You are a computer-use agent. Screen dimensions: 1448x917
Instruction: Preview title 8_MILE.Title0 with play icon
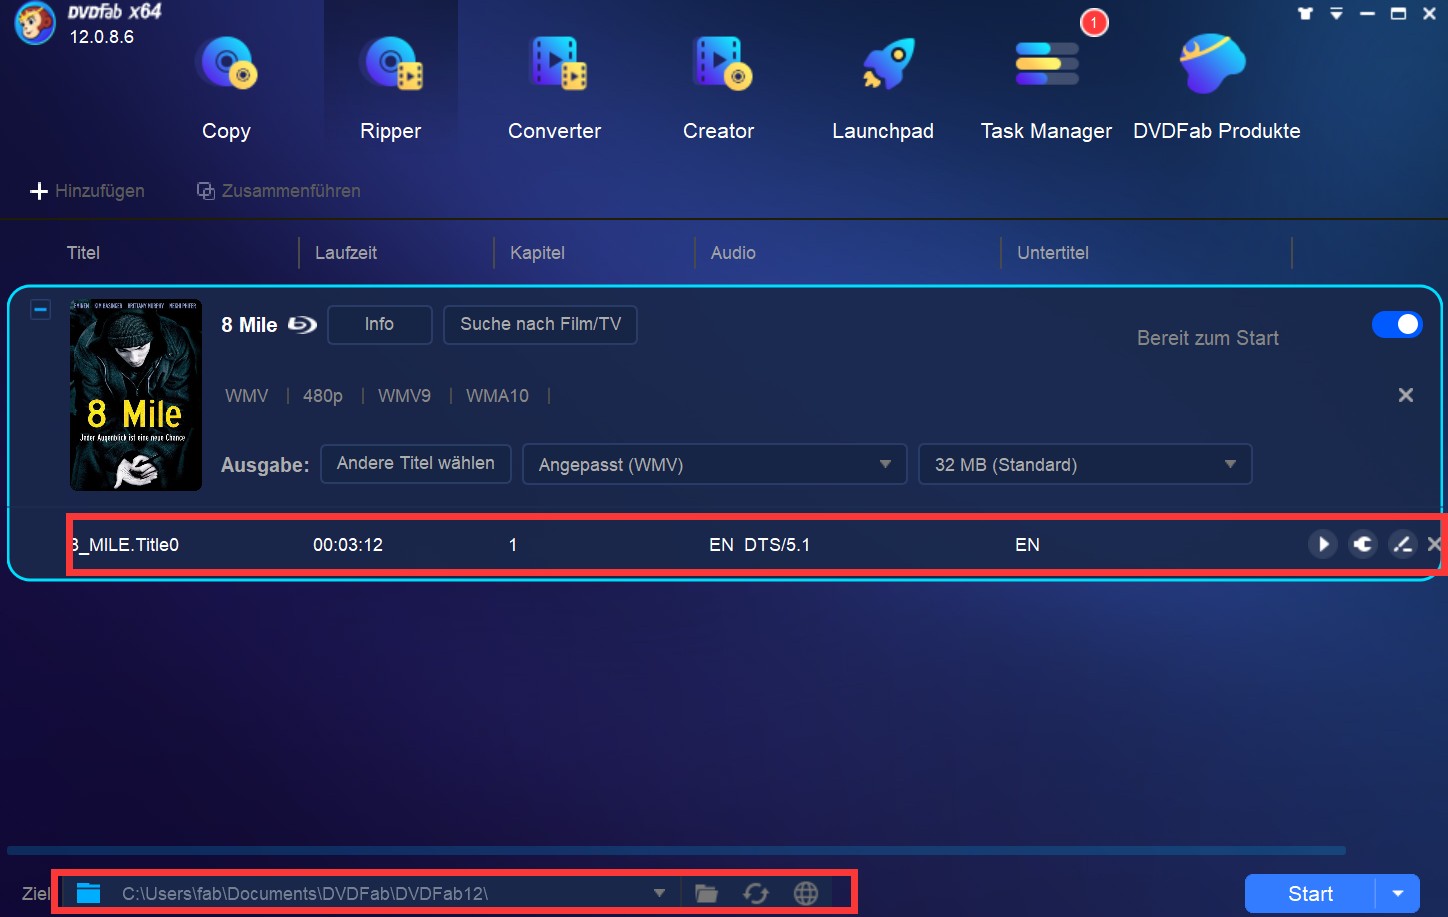(1323, 544)
